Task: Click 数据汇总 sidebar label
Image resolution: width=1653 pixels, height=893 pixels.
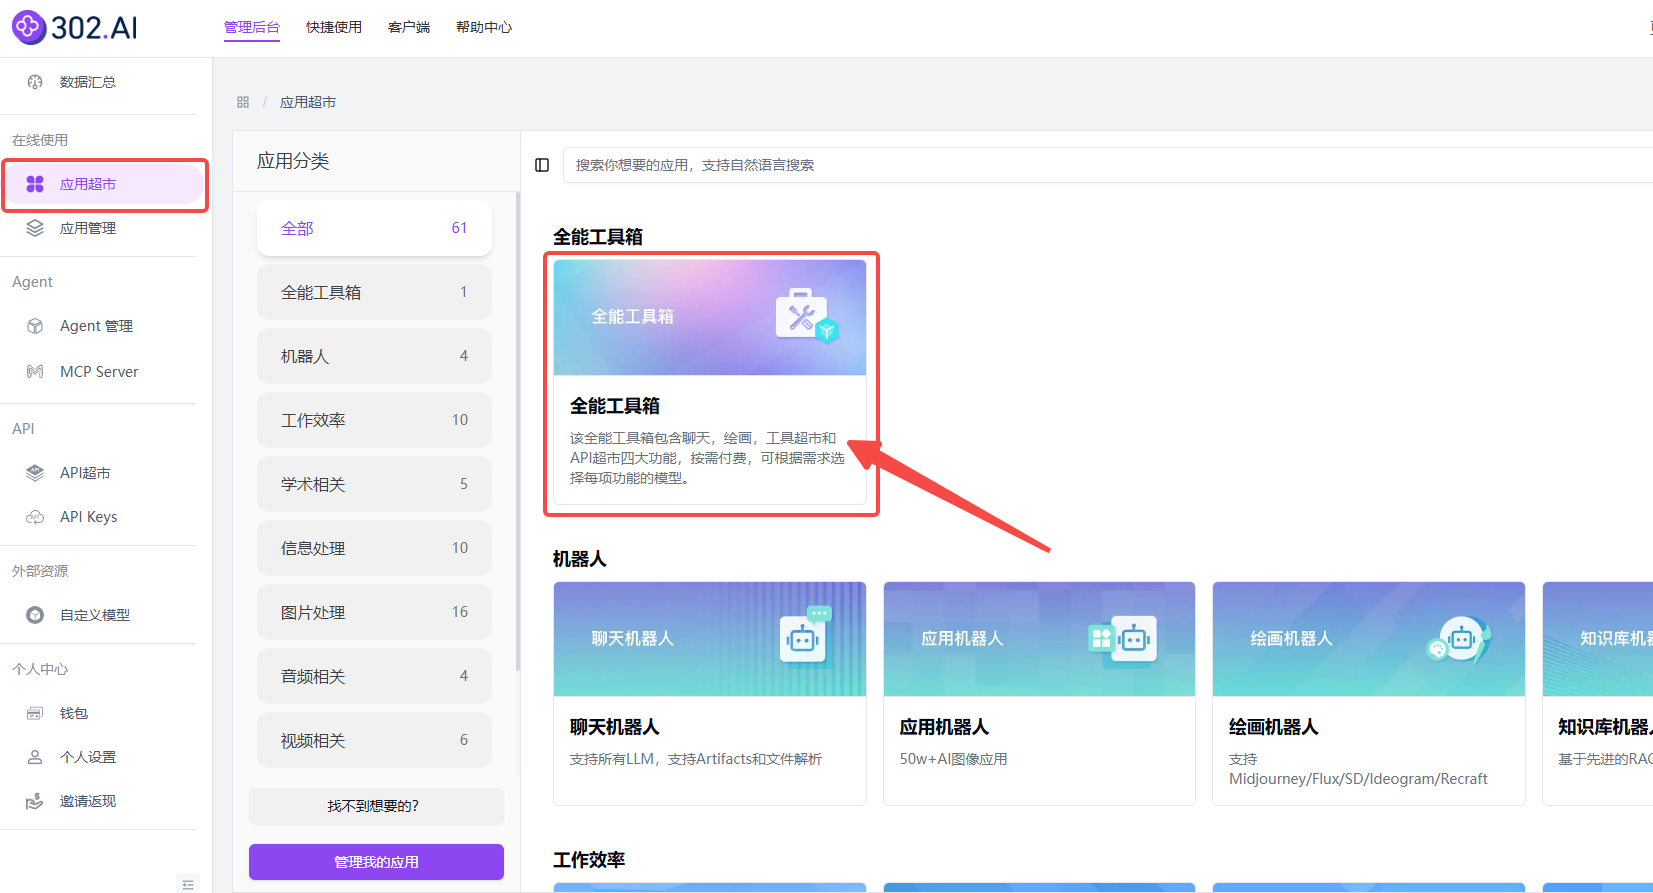Action: (88, 82)
